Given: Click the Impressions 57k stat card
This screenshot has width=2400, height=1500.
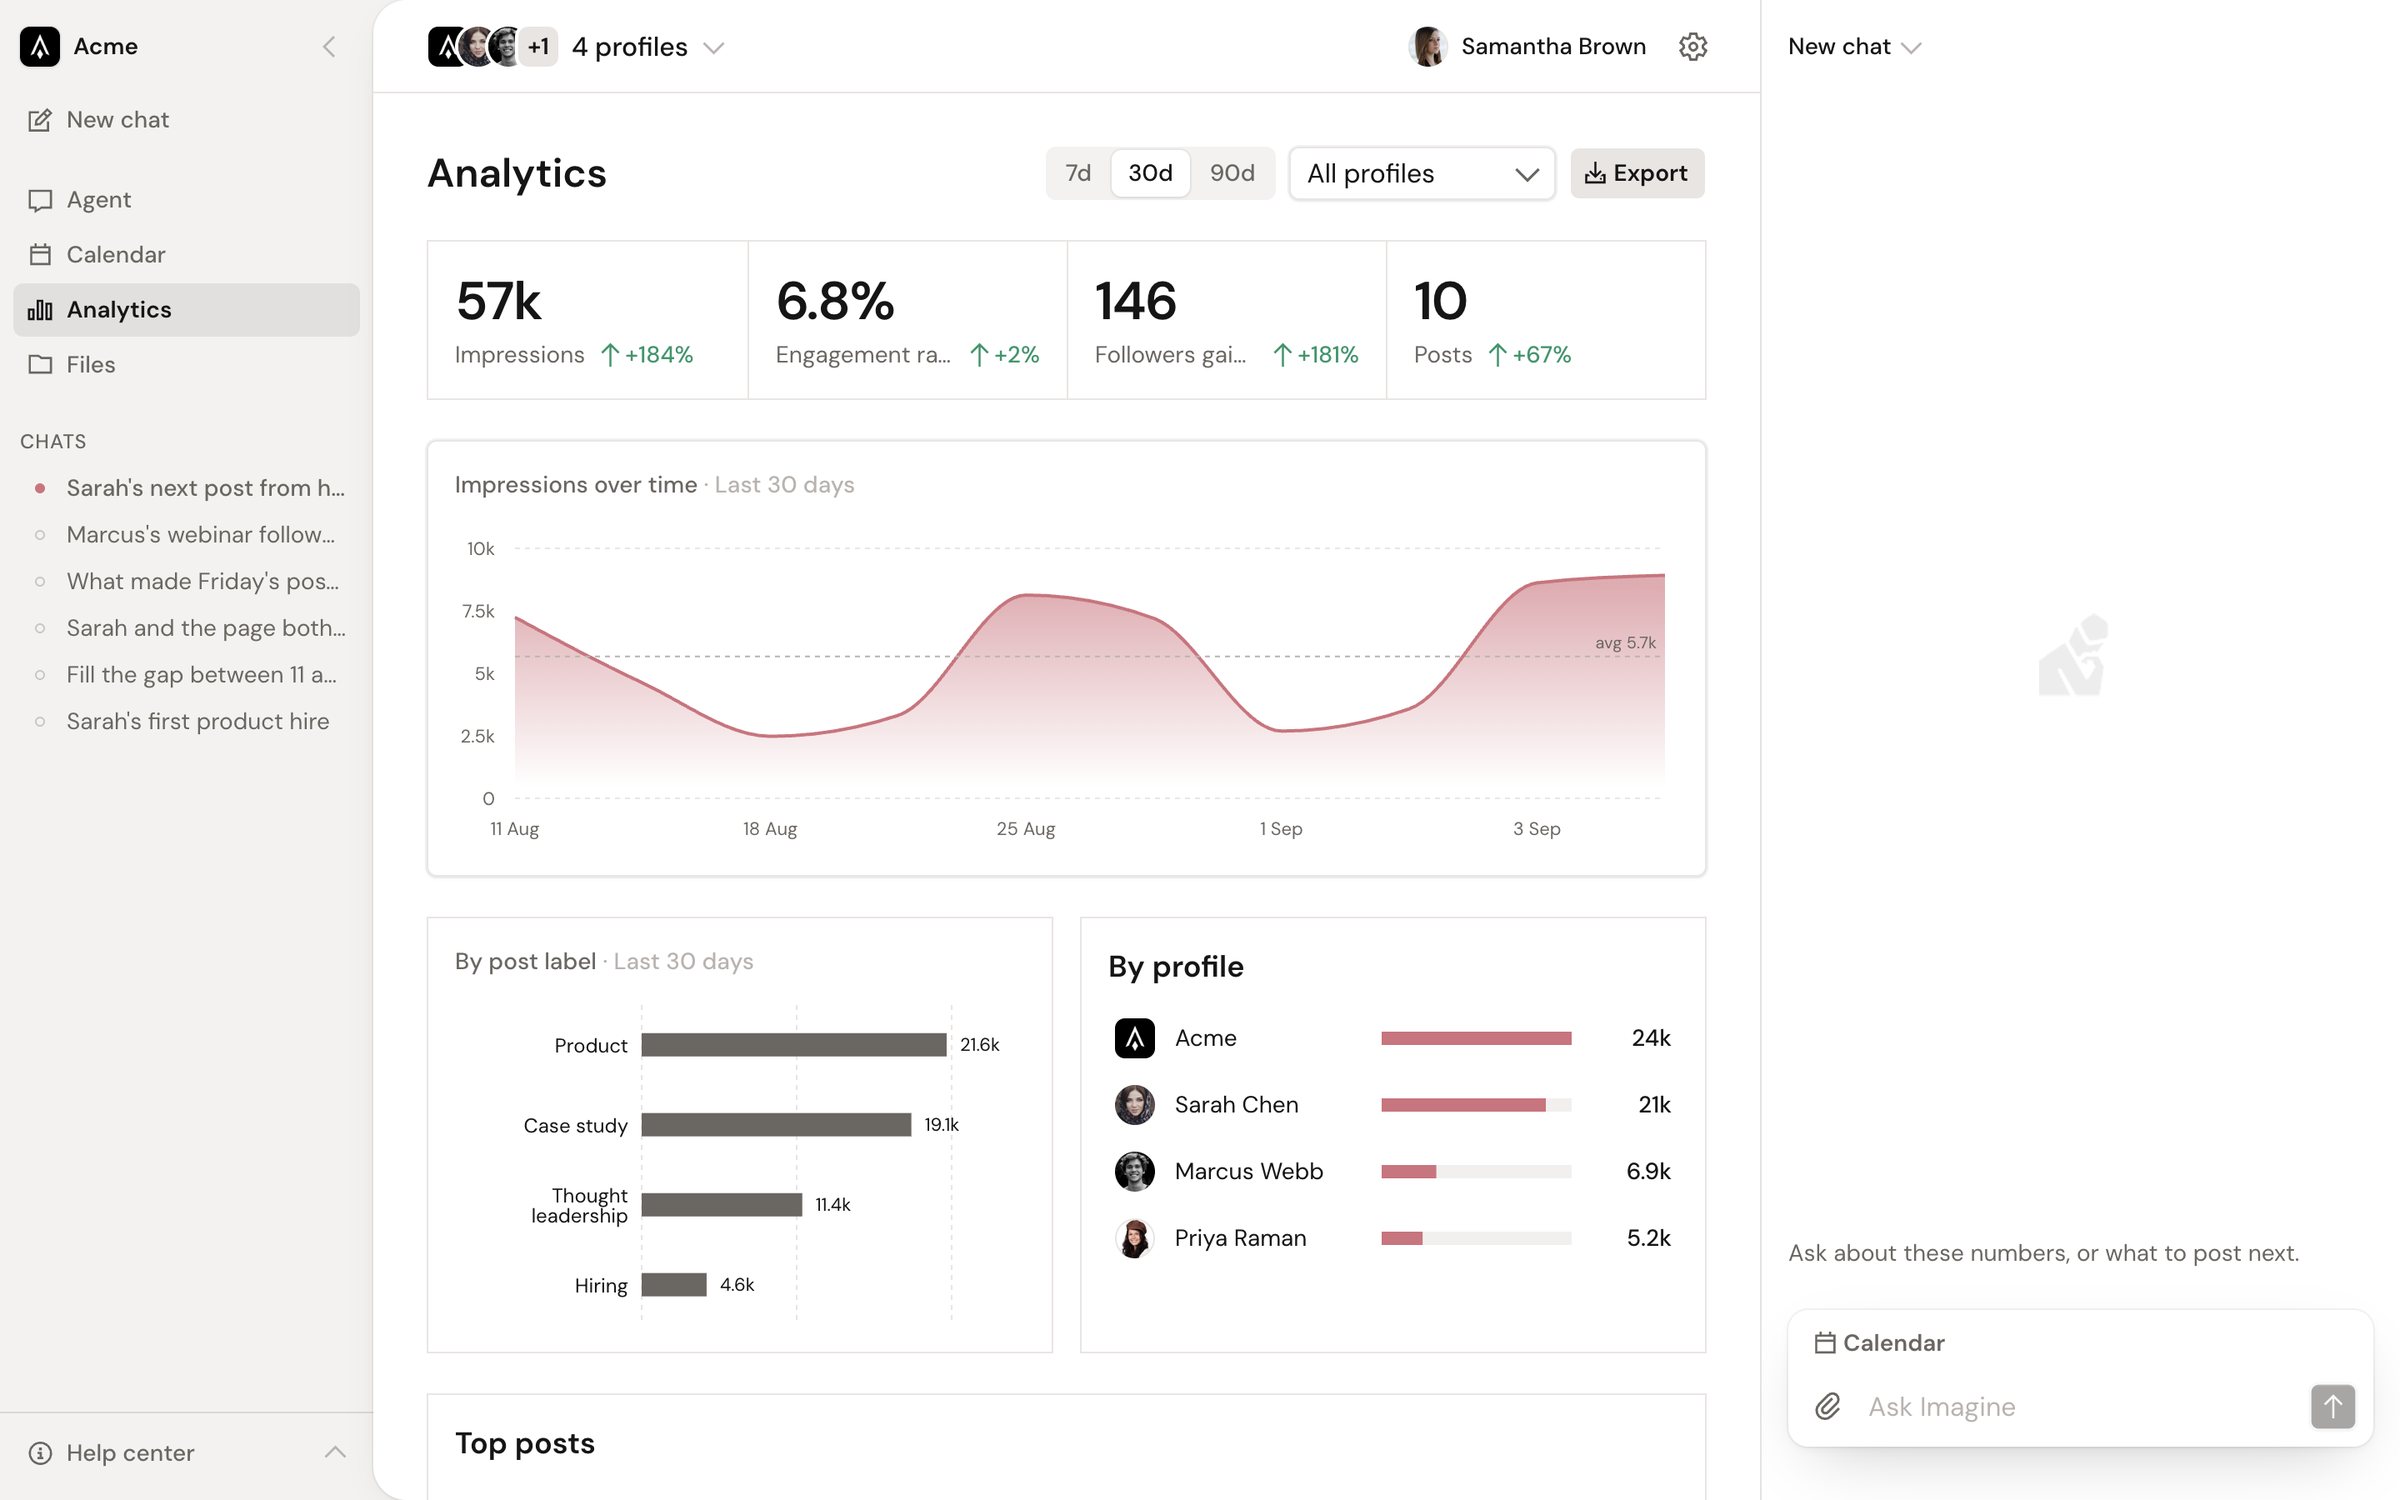Looking at the screenshot, I should click(587, 320).
